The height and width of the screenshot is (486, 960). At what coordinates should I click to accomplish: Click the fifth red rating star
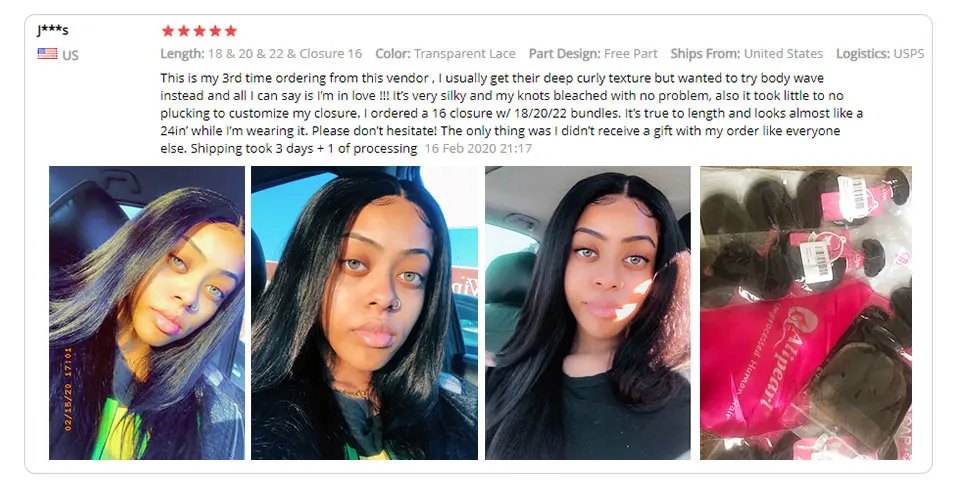(230, 31)
